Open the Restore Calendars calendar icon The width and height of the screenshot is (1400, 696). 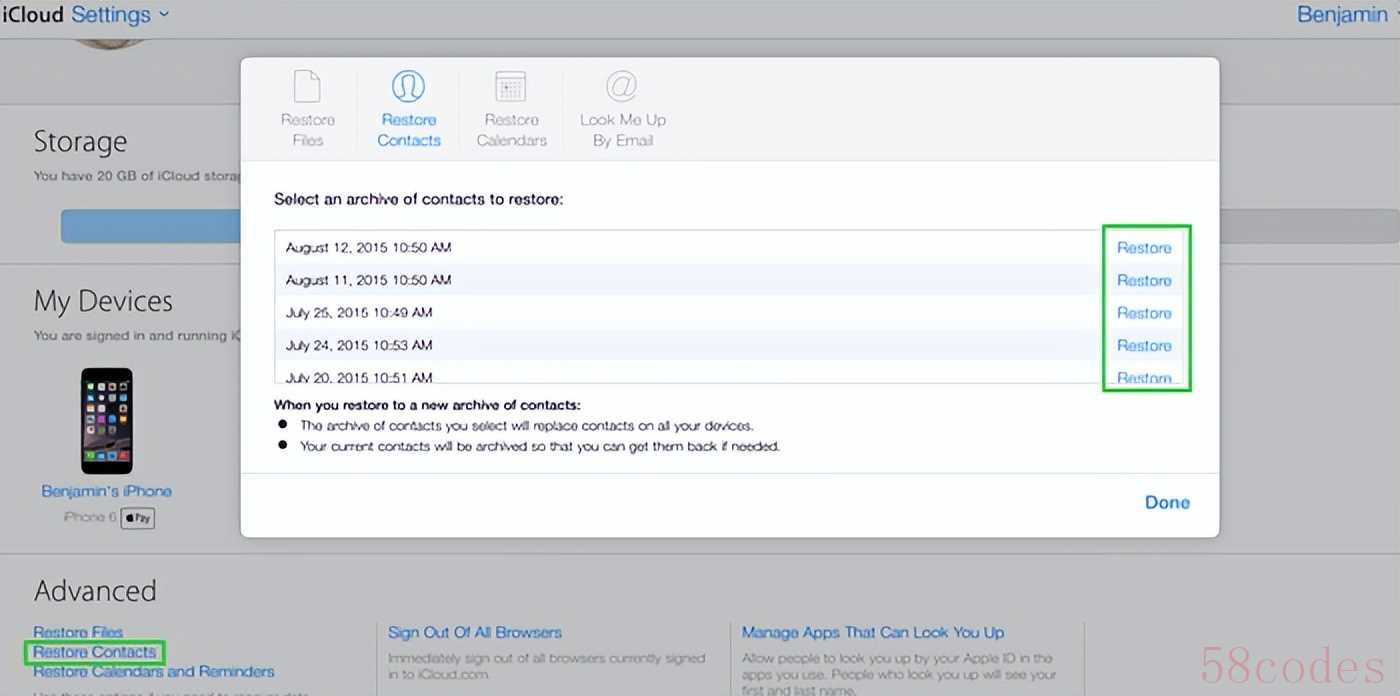pos(511,86)
